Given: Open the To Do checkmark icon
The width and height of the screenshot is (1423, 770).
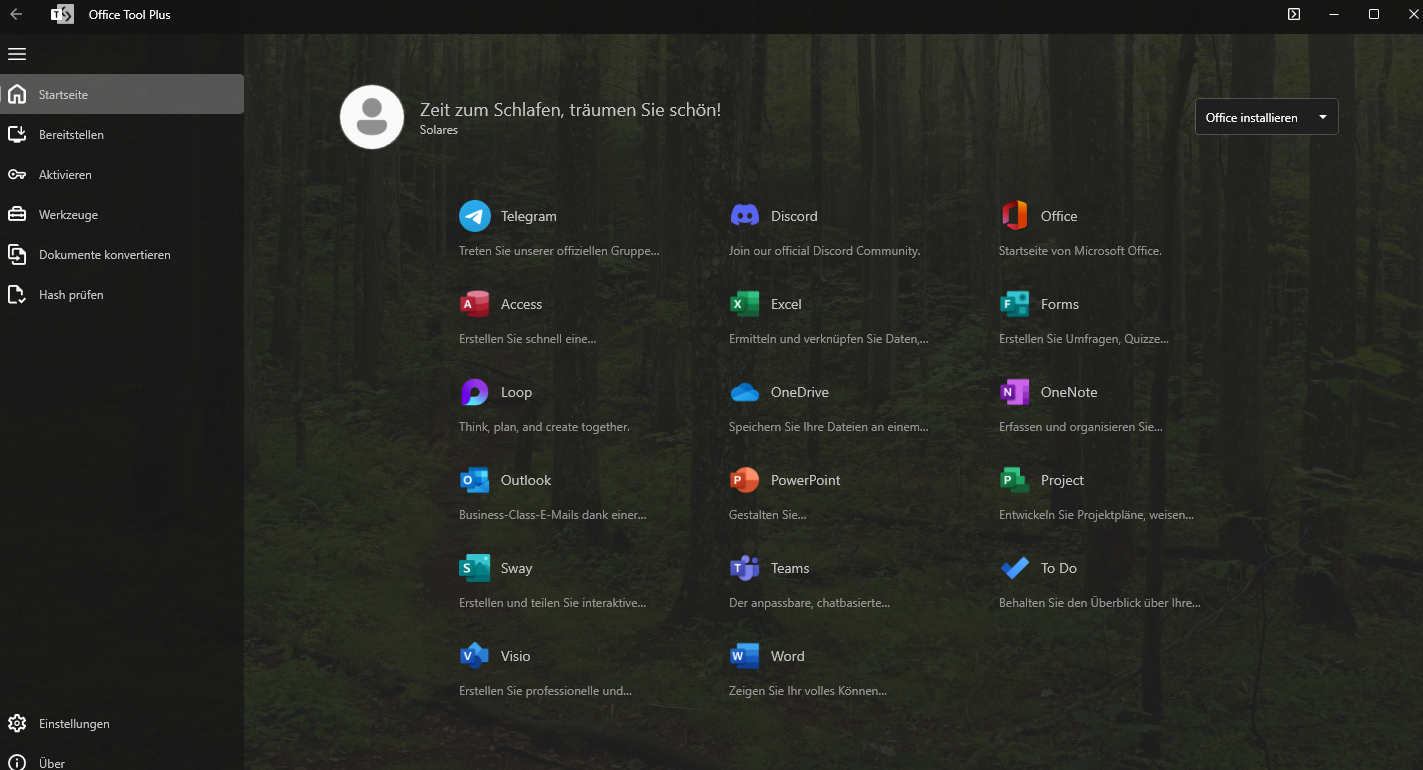Looking at the screenshot, I should [x=1015, y=568].
